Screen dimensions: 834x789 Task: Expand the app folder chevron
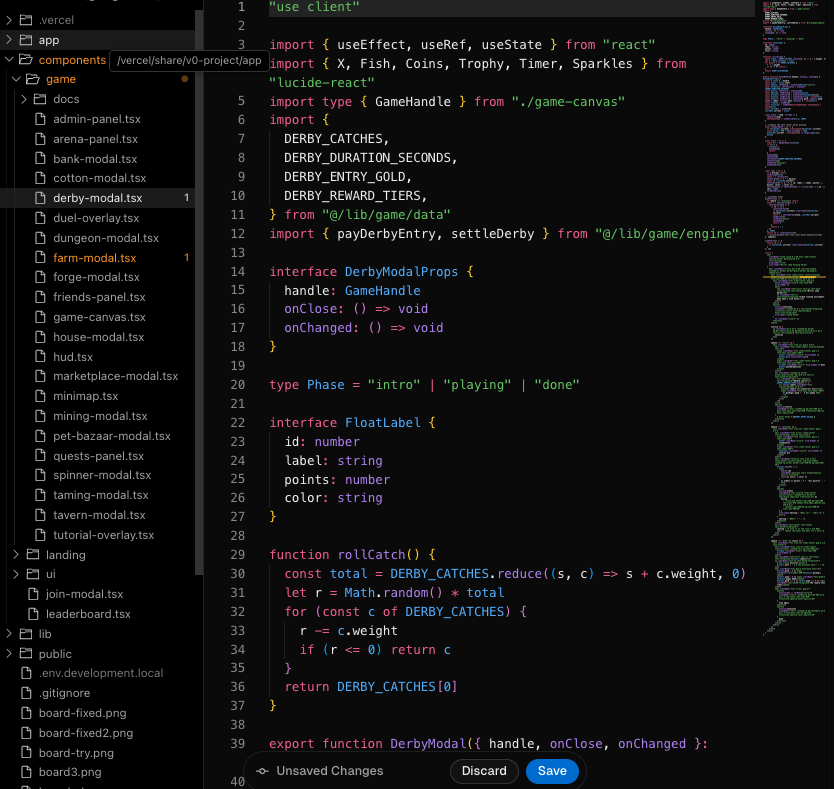click(9, 40)
